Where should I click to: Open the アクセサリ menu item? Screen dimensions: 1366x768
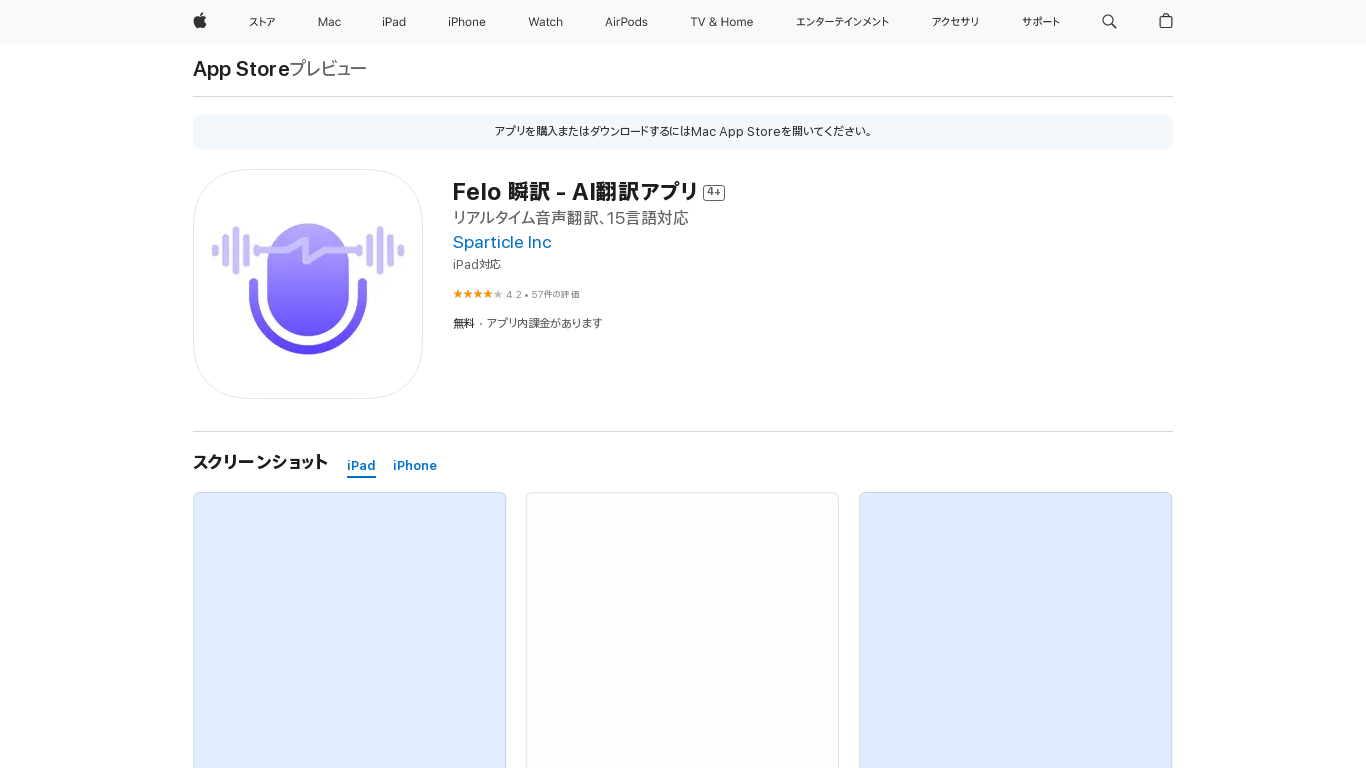coord(956,22)
